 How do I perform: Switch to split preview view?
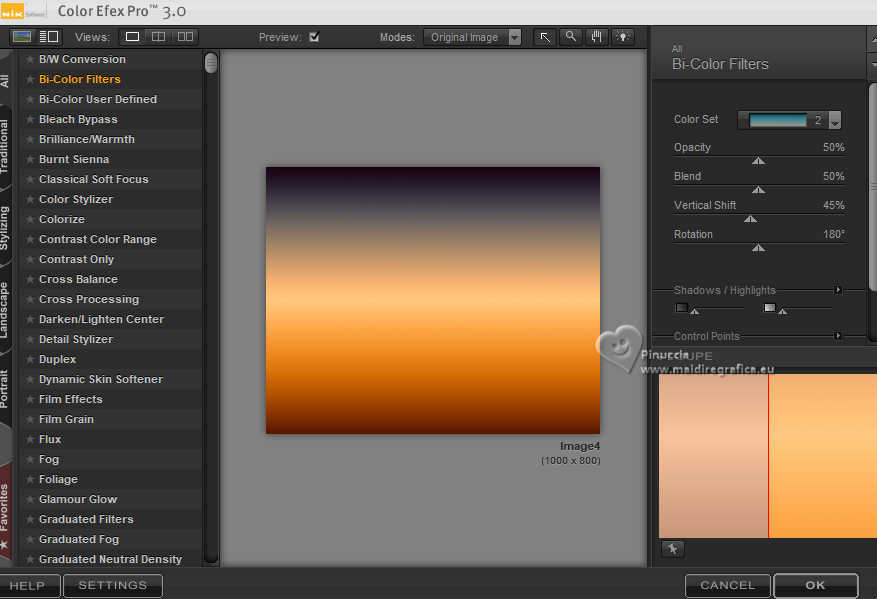click(159, 37)
